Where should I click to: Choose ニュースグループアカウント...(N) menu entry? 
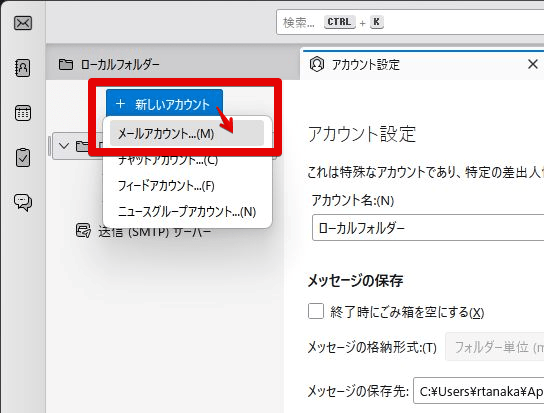tap(187, 212)
